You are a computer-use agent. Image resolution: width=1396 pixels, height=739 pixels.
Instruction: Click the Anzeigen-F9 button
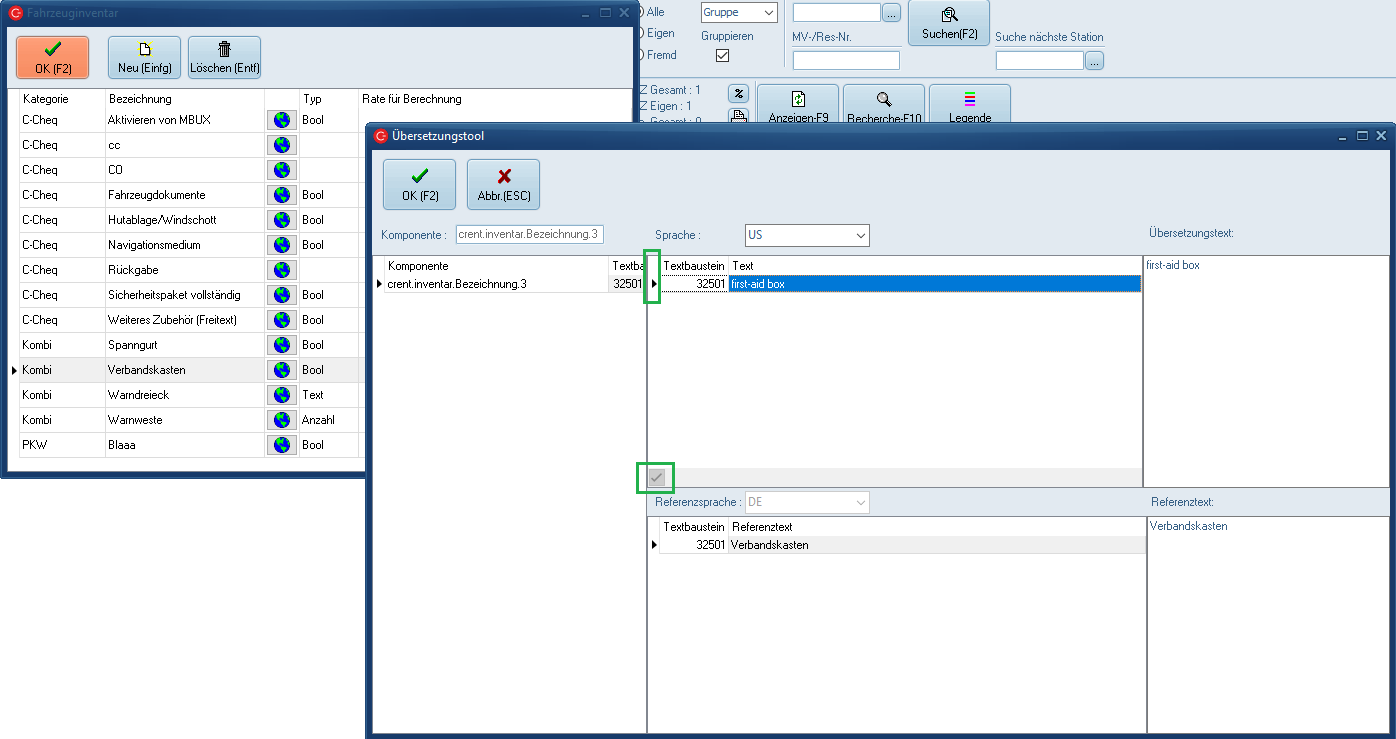click(x=798, y=104)
